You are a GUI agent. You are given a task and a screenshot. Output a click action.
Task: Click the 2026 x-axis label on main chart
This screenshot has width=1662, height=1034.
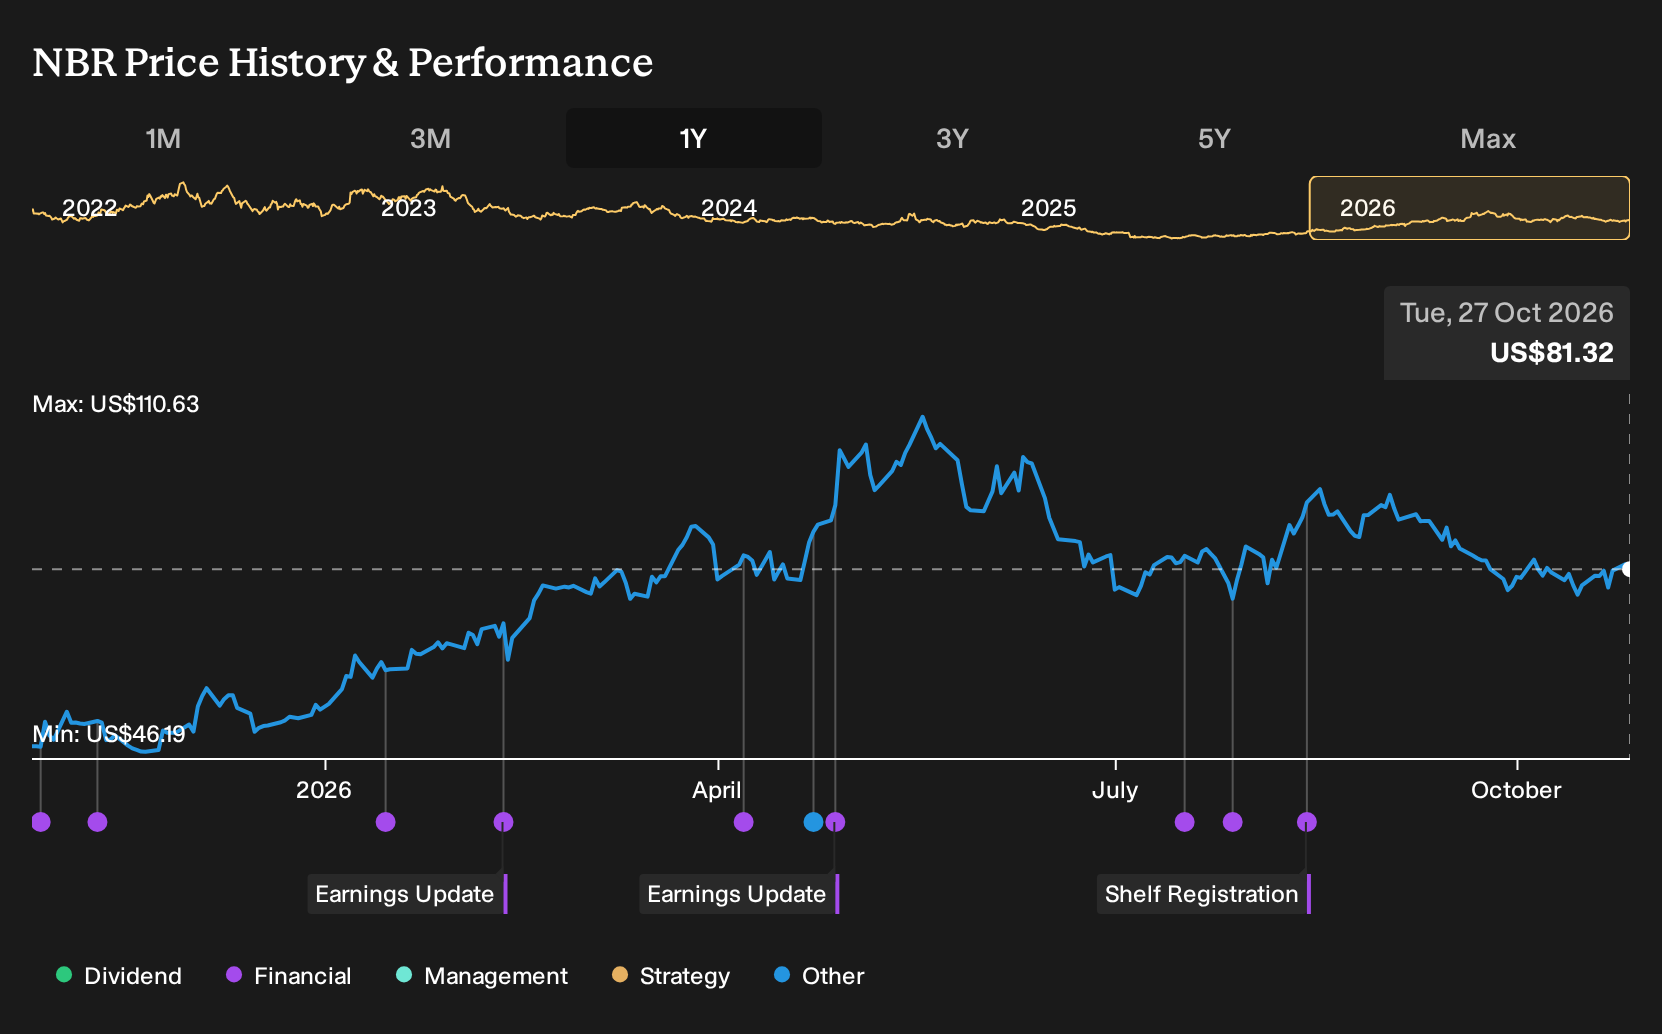pyautogui.click(x=324, y=790)
